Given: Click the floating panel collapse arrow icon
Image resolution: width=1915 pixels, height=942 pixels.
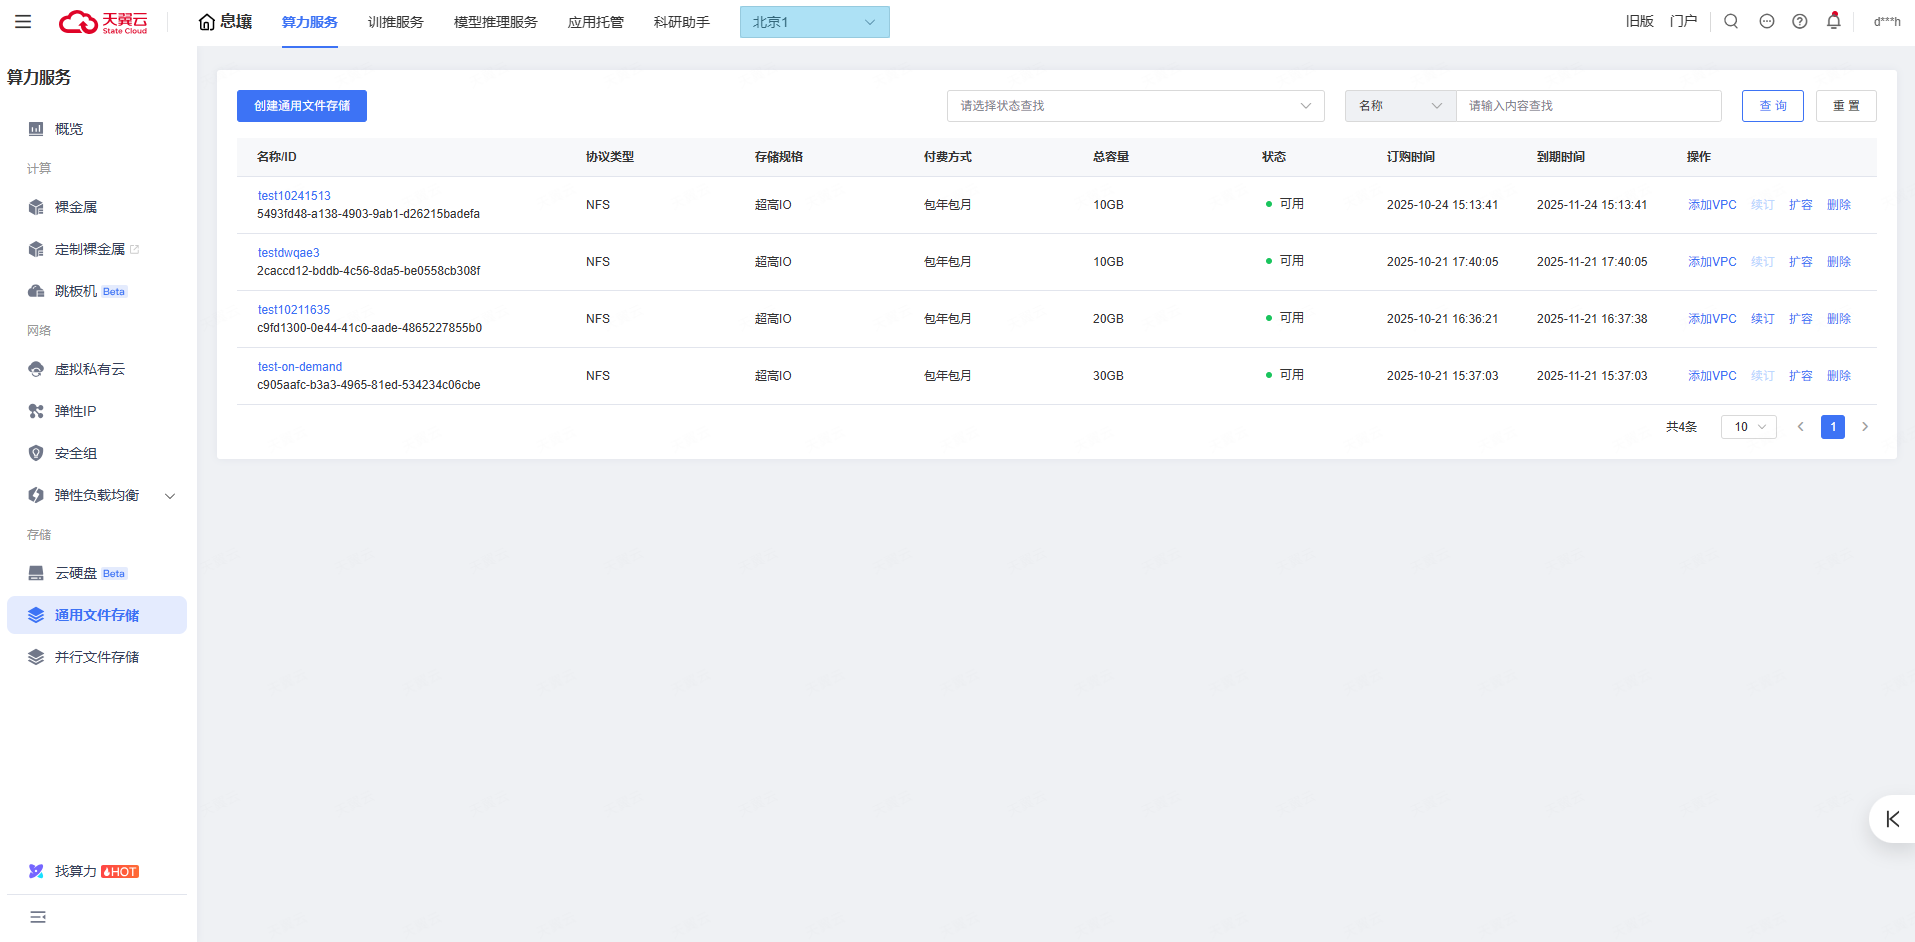Looking at the screenshot, I should click(x=1892, y=819).
